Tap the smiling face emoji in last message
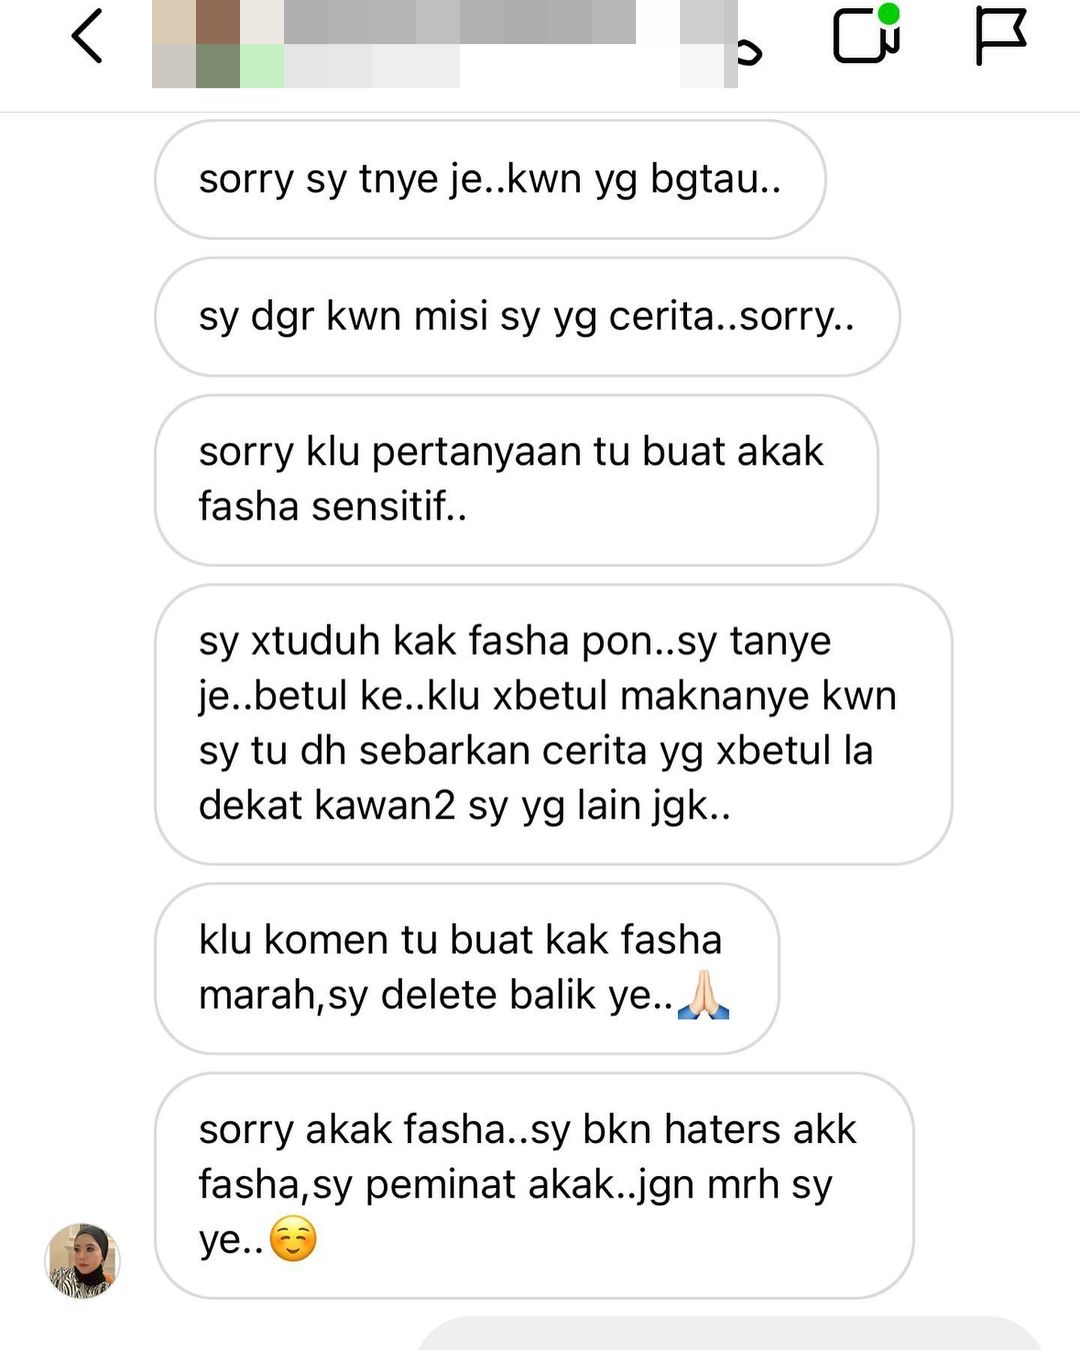The height and width of the screenshot is (1350, 1080). tap(293, 1239)
